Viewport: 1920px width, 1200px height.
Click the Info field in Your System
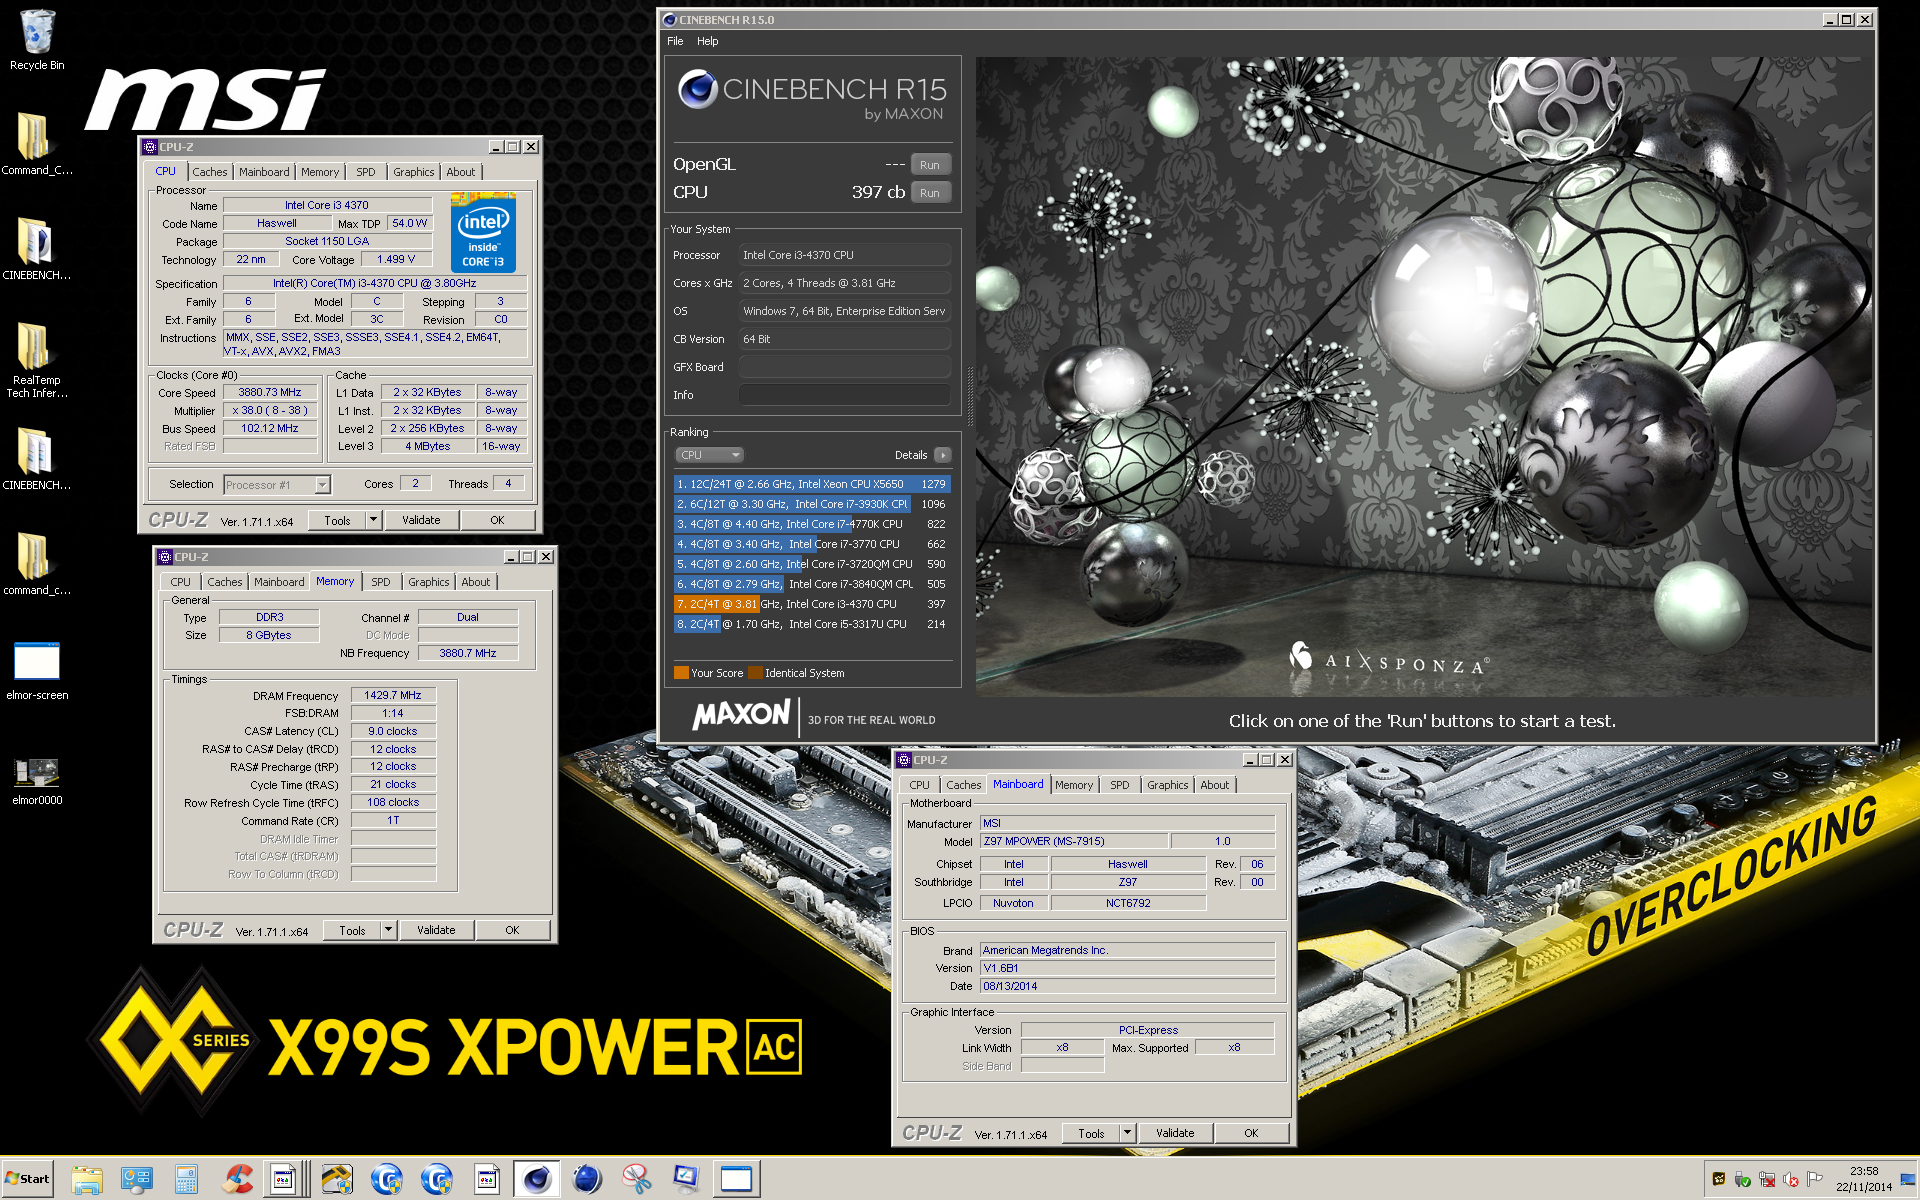pyautogui.click(x=844, y=395)
